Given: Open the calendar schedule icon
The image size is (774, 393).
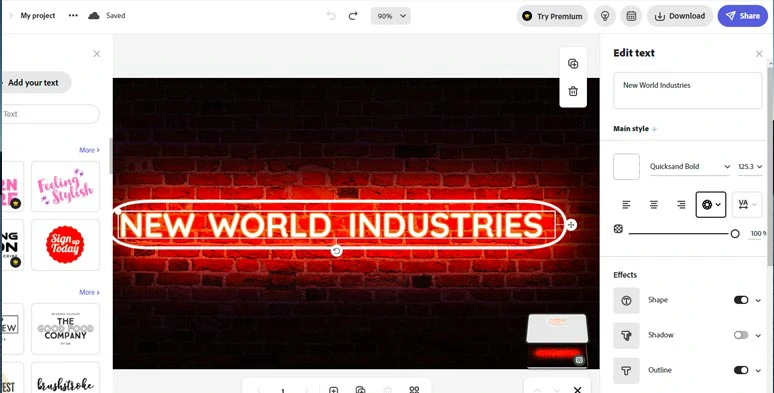Looking at the screenshot, I should point(631,16).
